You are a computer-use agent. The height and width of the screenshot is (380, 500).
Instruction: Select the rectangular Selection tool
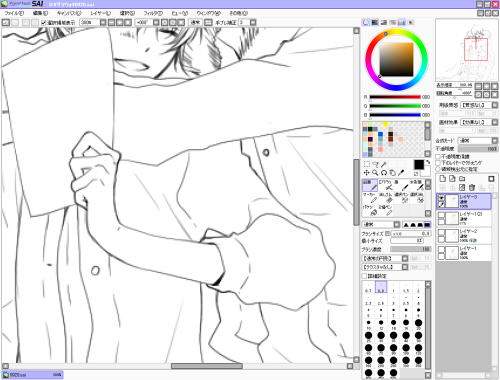tap(367, 164)
